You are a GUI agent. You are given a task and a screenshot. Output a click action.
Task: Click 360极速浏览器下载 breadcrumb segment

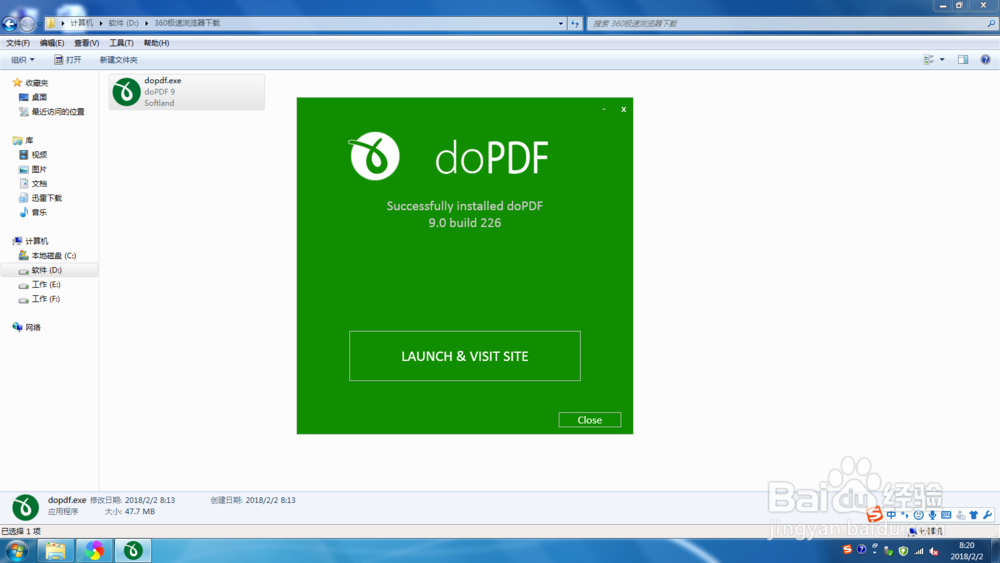[187, 23]
